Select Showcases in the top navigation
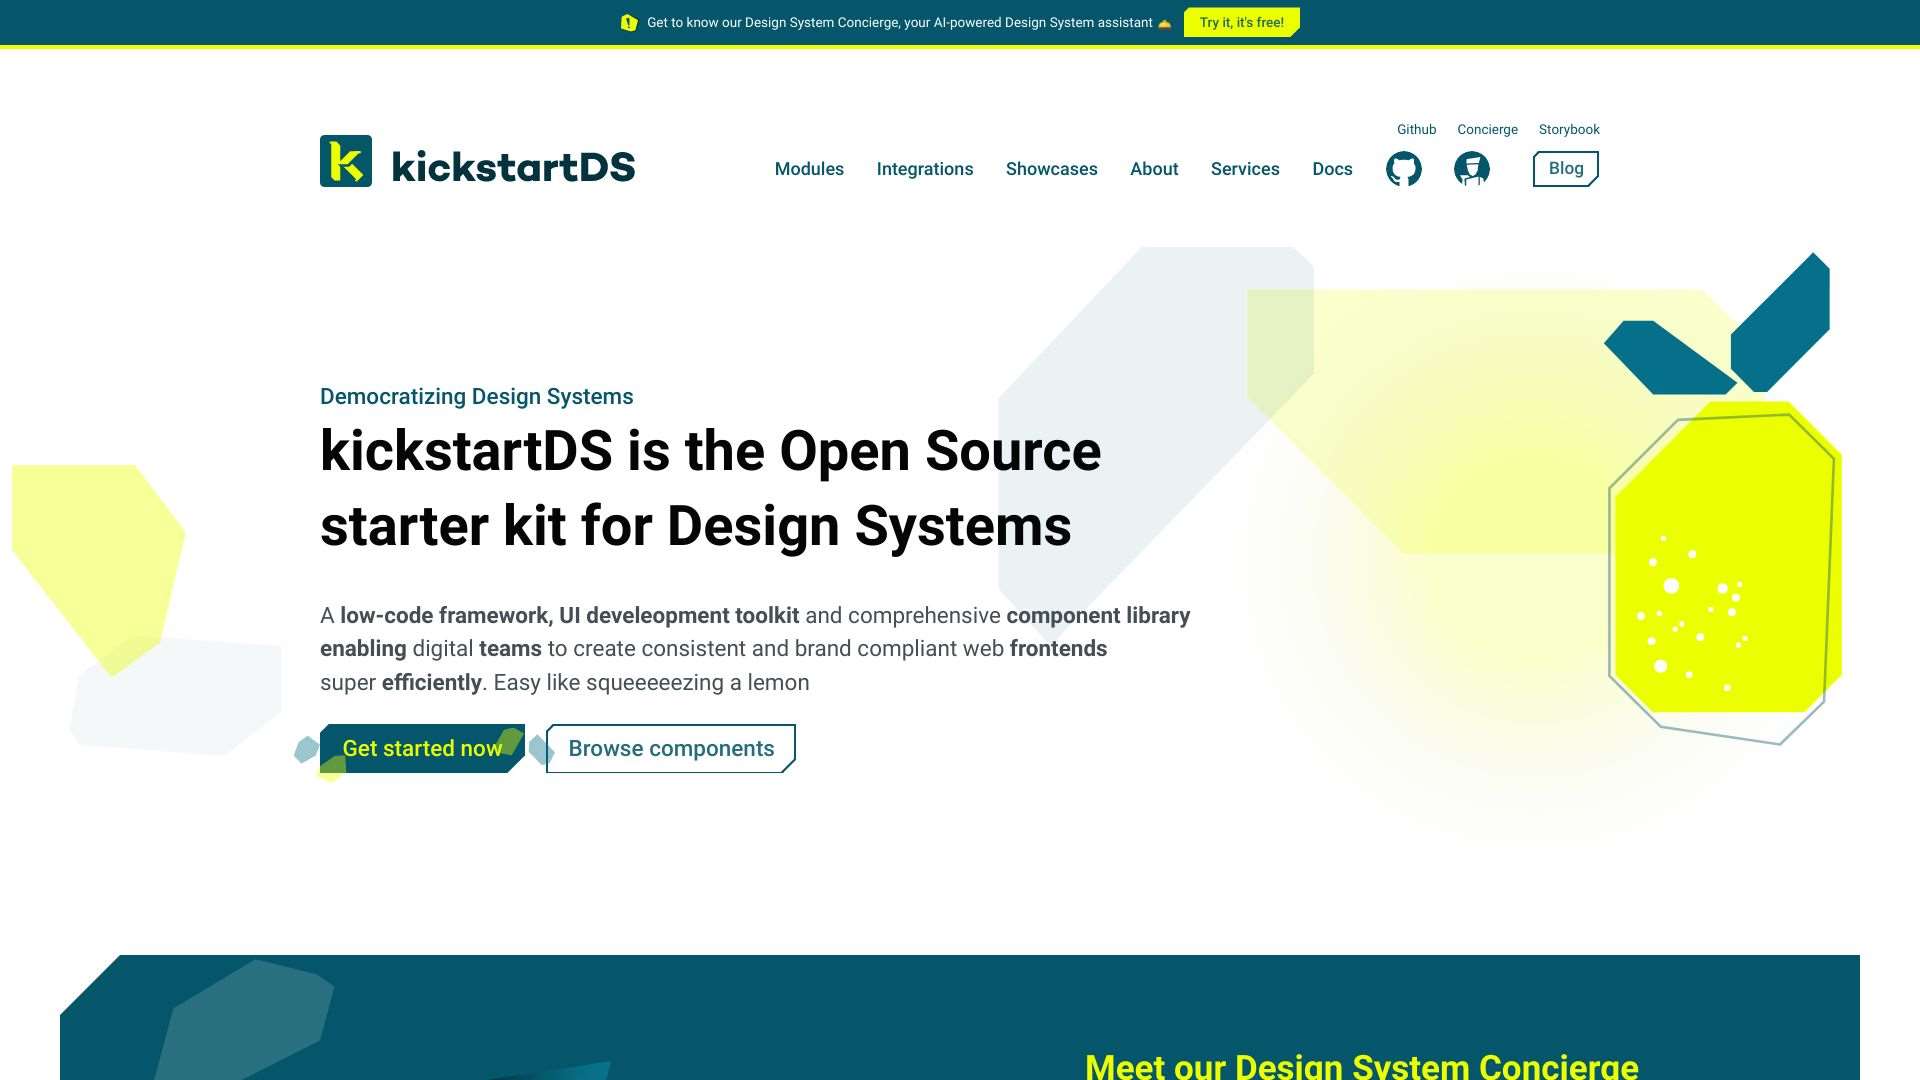This screenshot has width=1920, height=1080. (x=1051, y=169)
